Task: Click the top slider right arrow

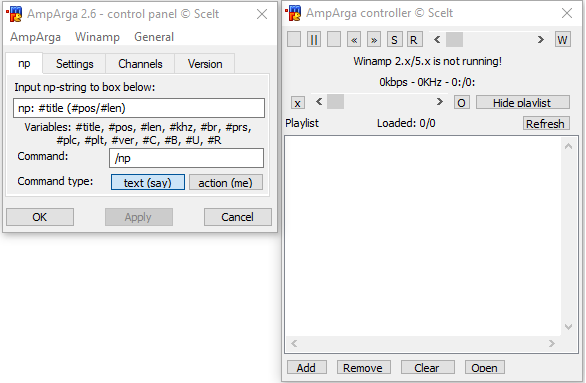Action: 540,40
